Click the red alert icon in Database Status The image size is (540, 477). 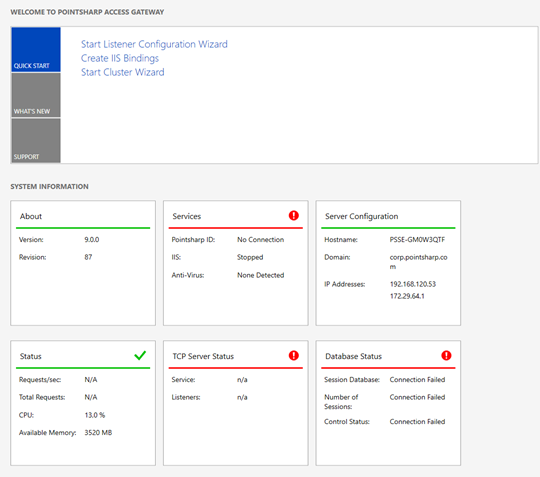(x=446, y=355)
